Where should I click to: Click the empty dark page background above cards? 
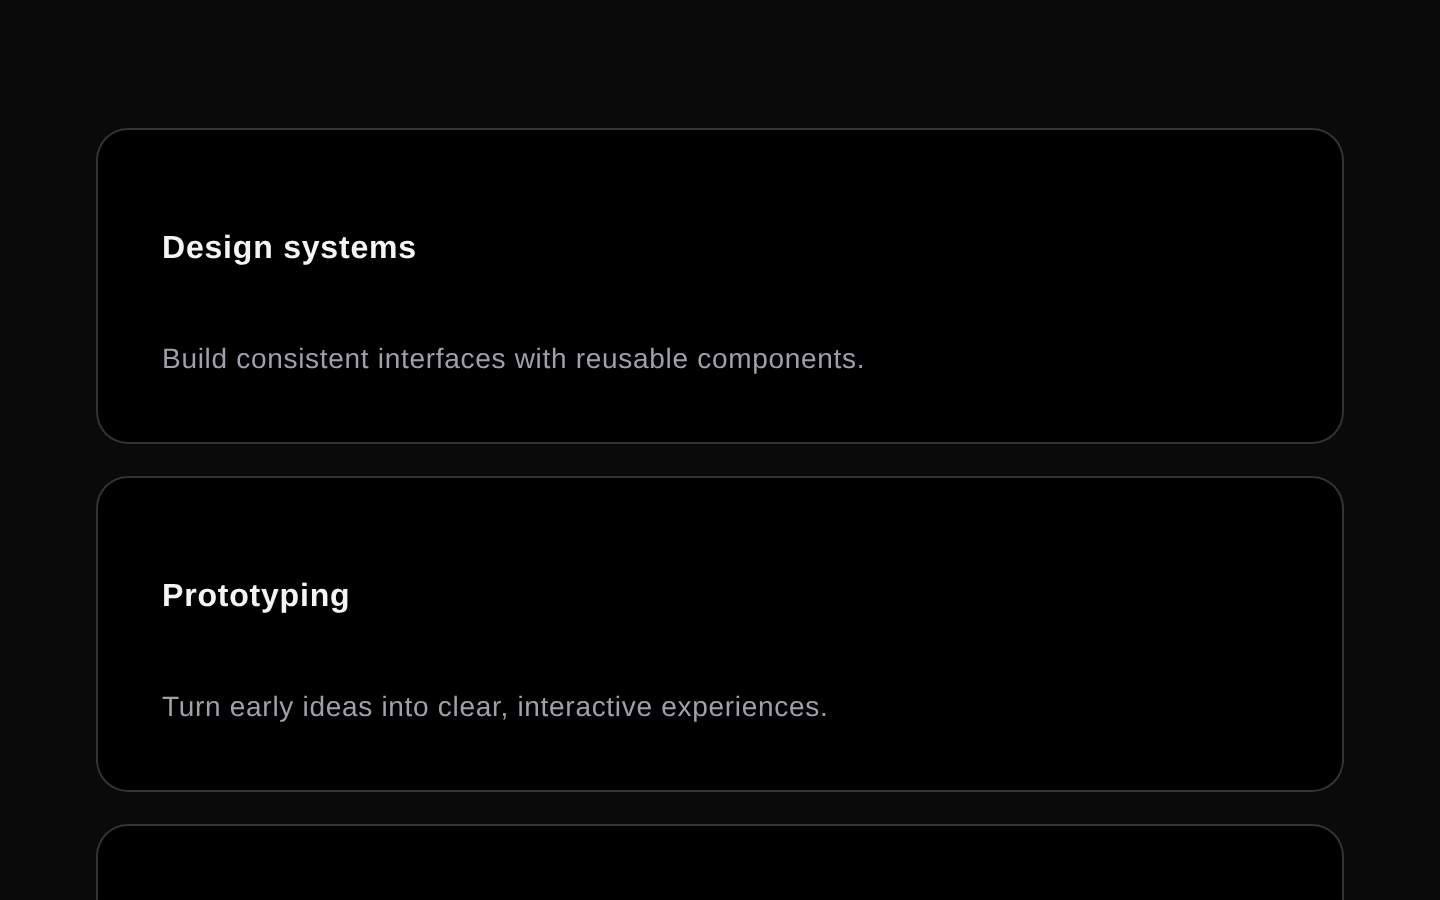tap(720, 60)
